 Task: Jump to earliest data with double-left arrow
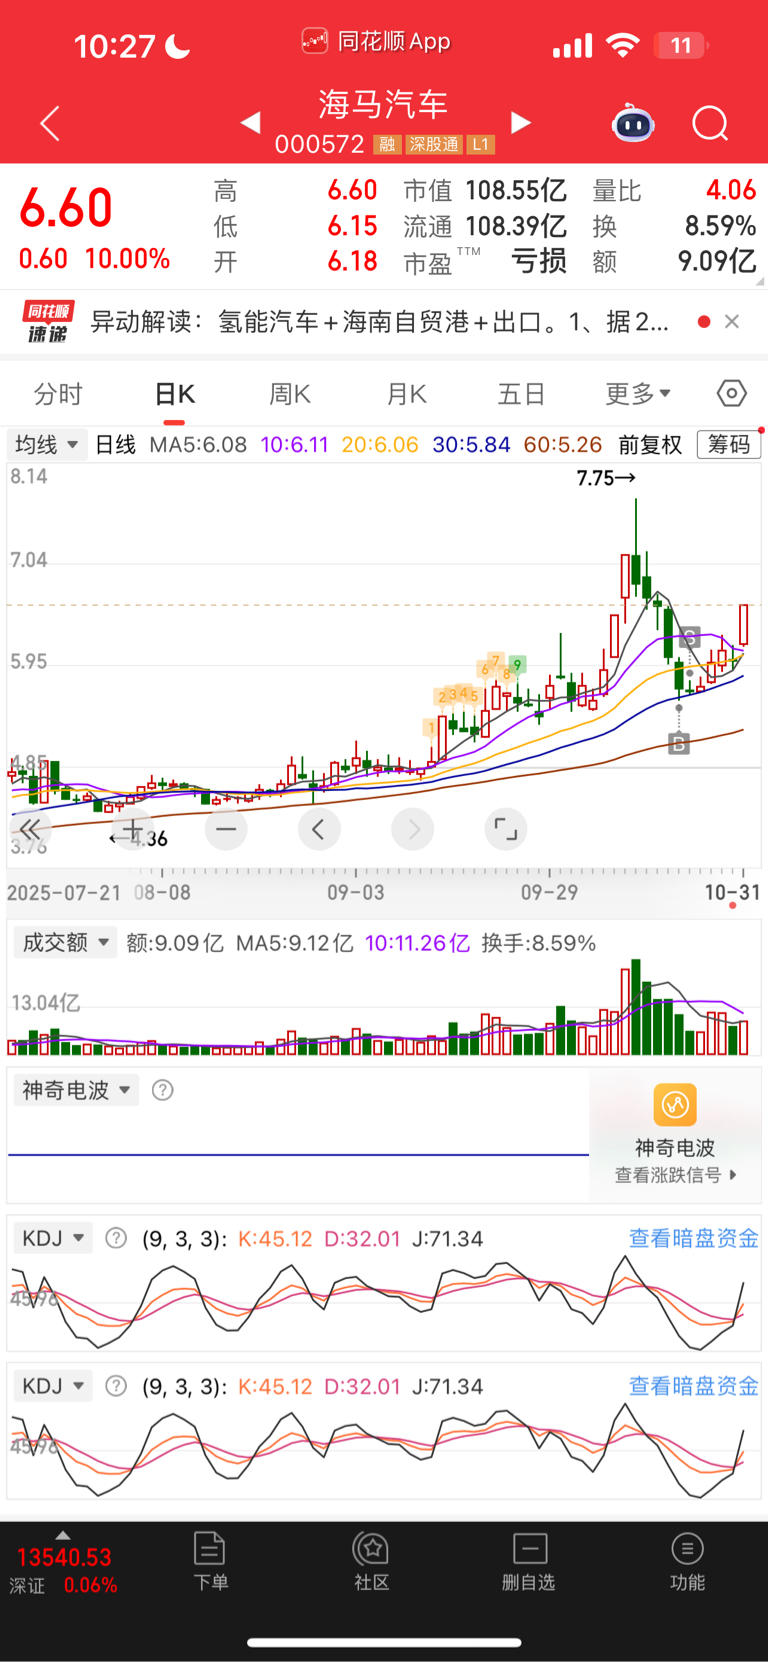(x=30, y=829)
